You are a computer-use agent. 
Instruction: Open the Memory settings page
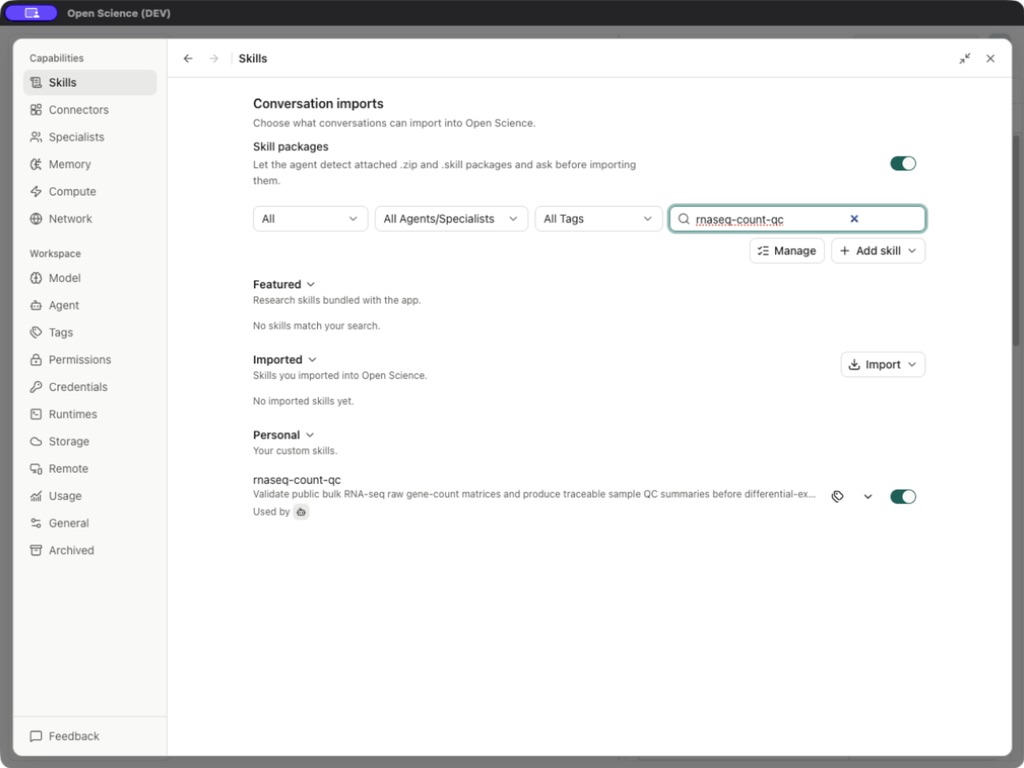click(90, 164)
